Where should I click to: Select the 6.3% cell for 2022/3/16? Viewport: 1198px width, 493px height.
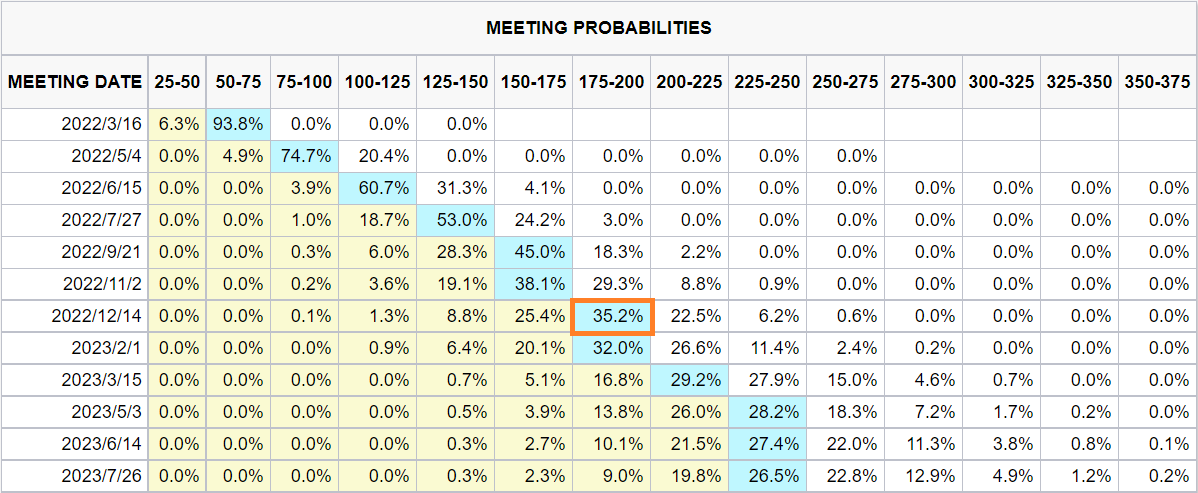pyautogui.click(x=177, y=125)
